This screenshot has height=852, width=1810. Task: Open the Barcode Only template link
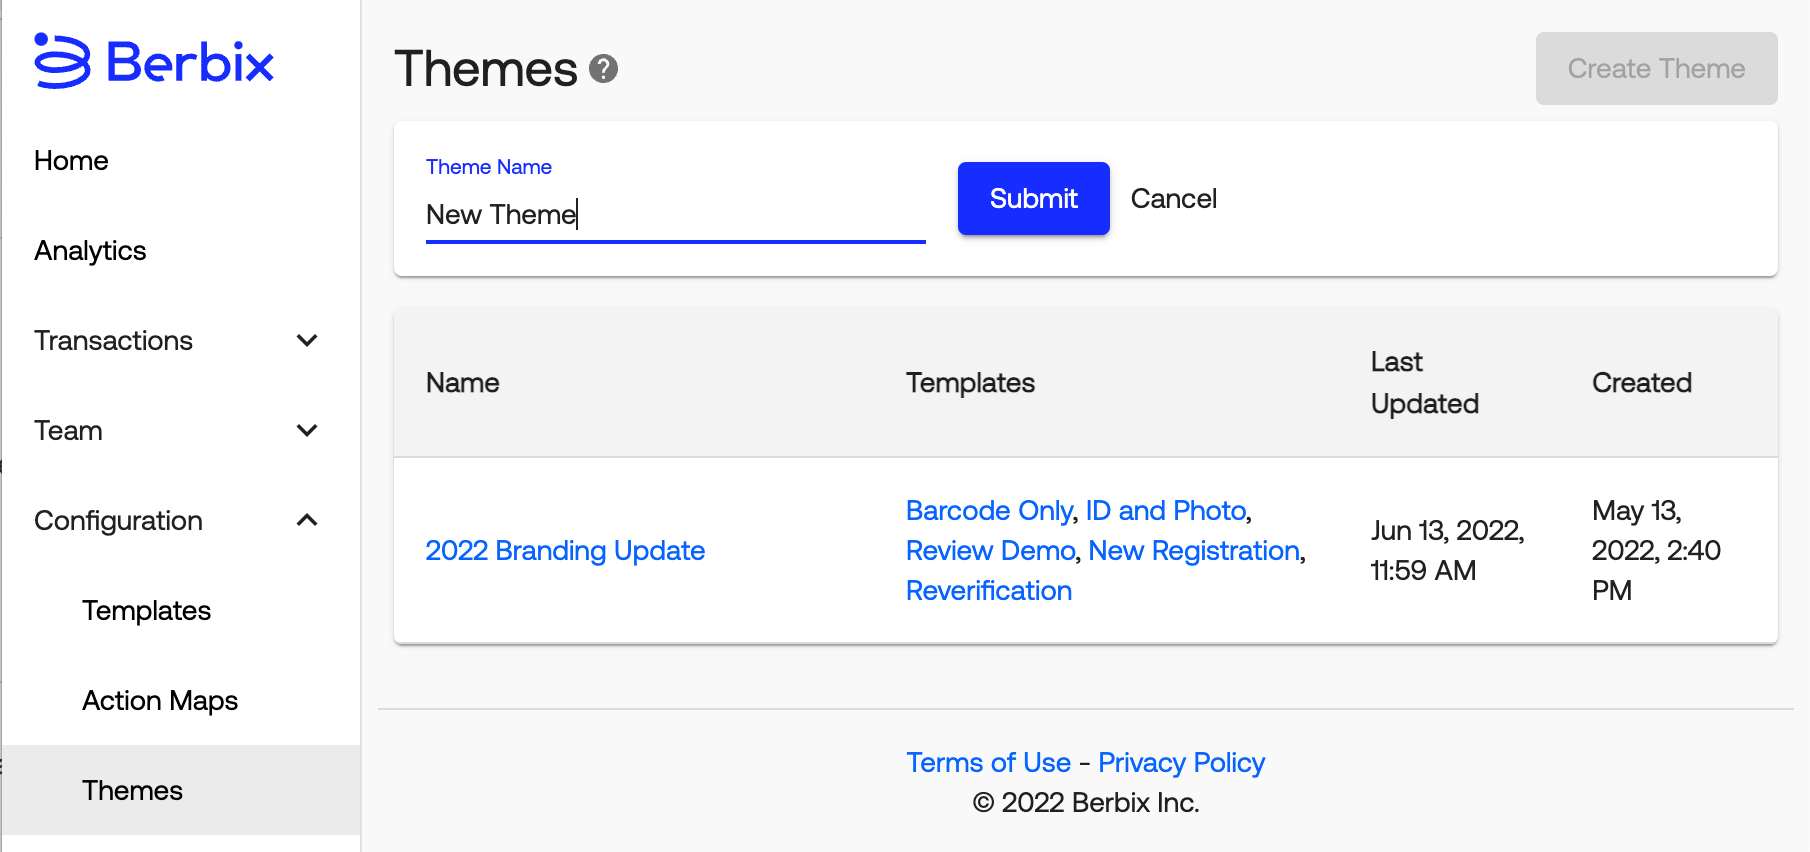[989, 511]
